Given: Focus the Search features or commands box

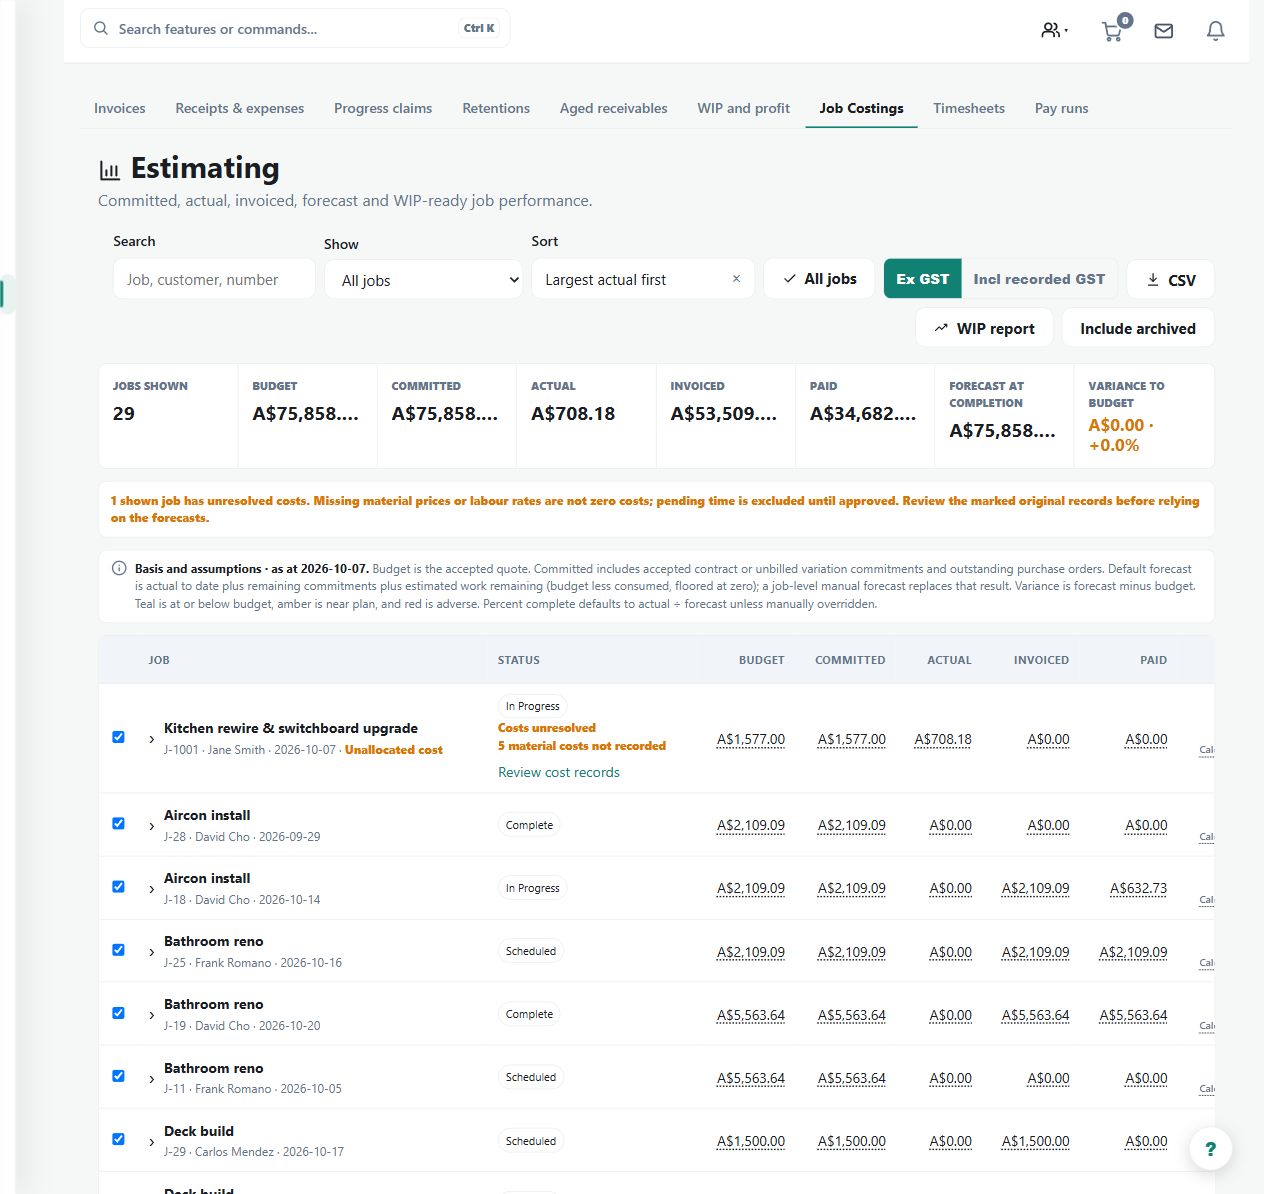Looking at the screenshot, I should (295, 28).
